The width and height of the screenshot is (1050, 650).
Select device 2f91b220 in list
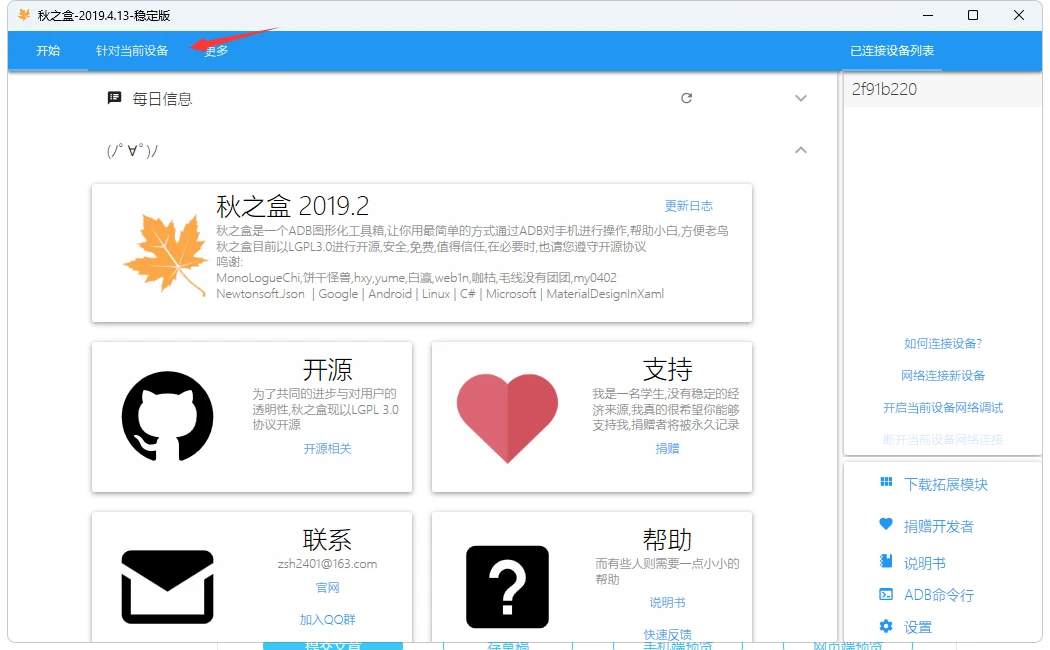943,90
